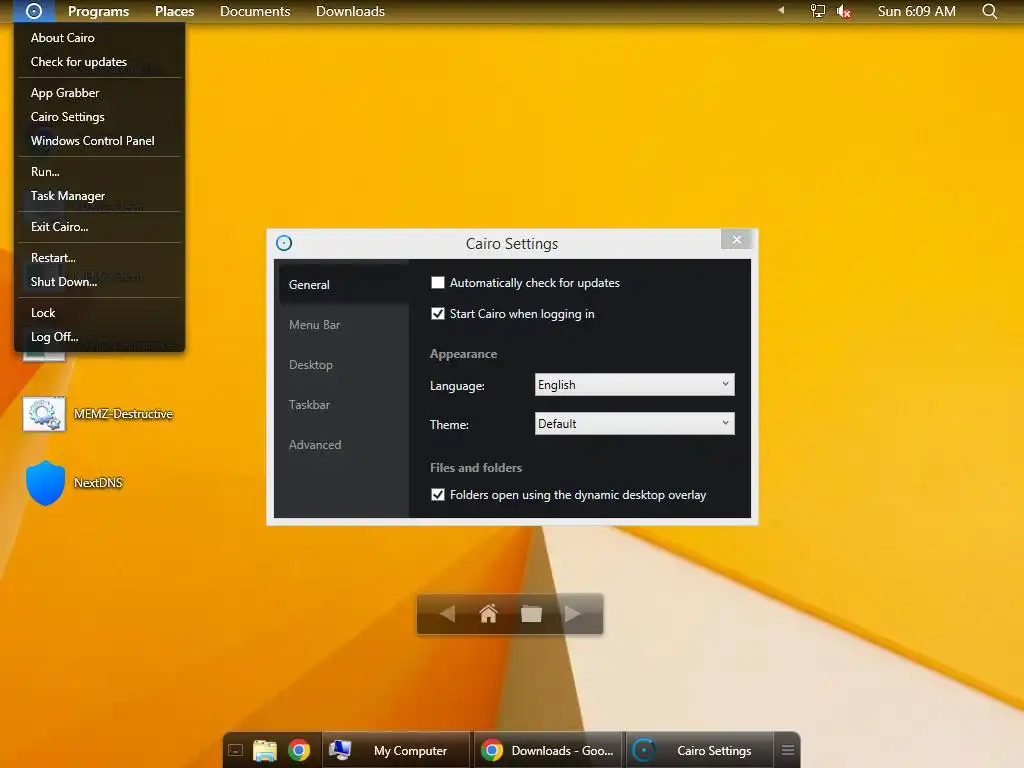Click the Cairo Settings title bar icon
The image size is (1024, 768).
click(x=284, y=243)
